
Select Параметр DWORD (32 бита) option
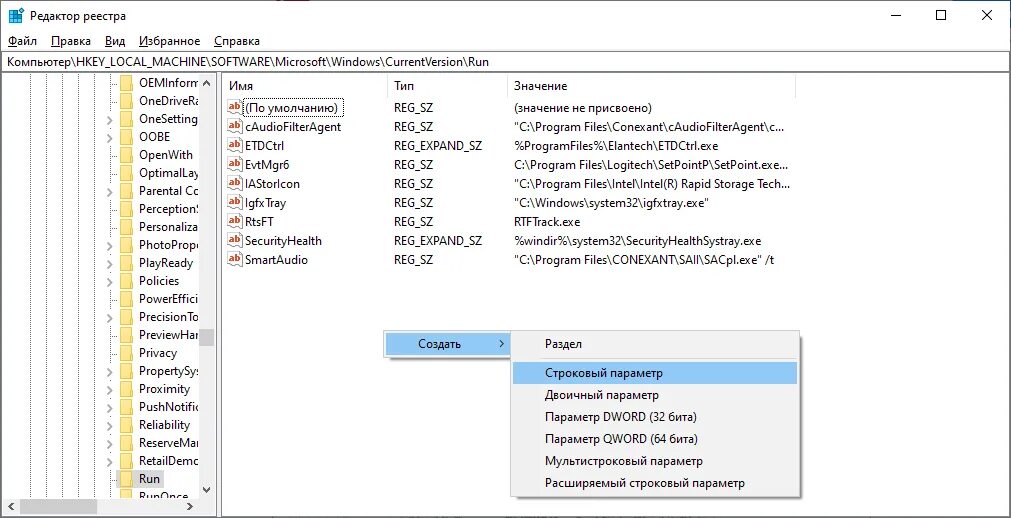620,417
